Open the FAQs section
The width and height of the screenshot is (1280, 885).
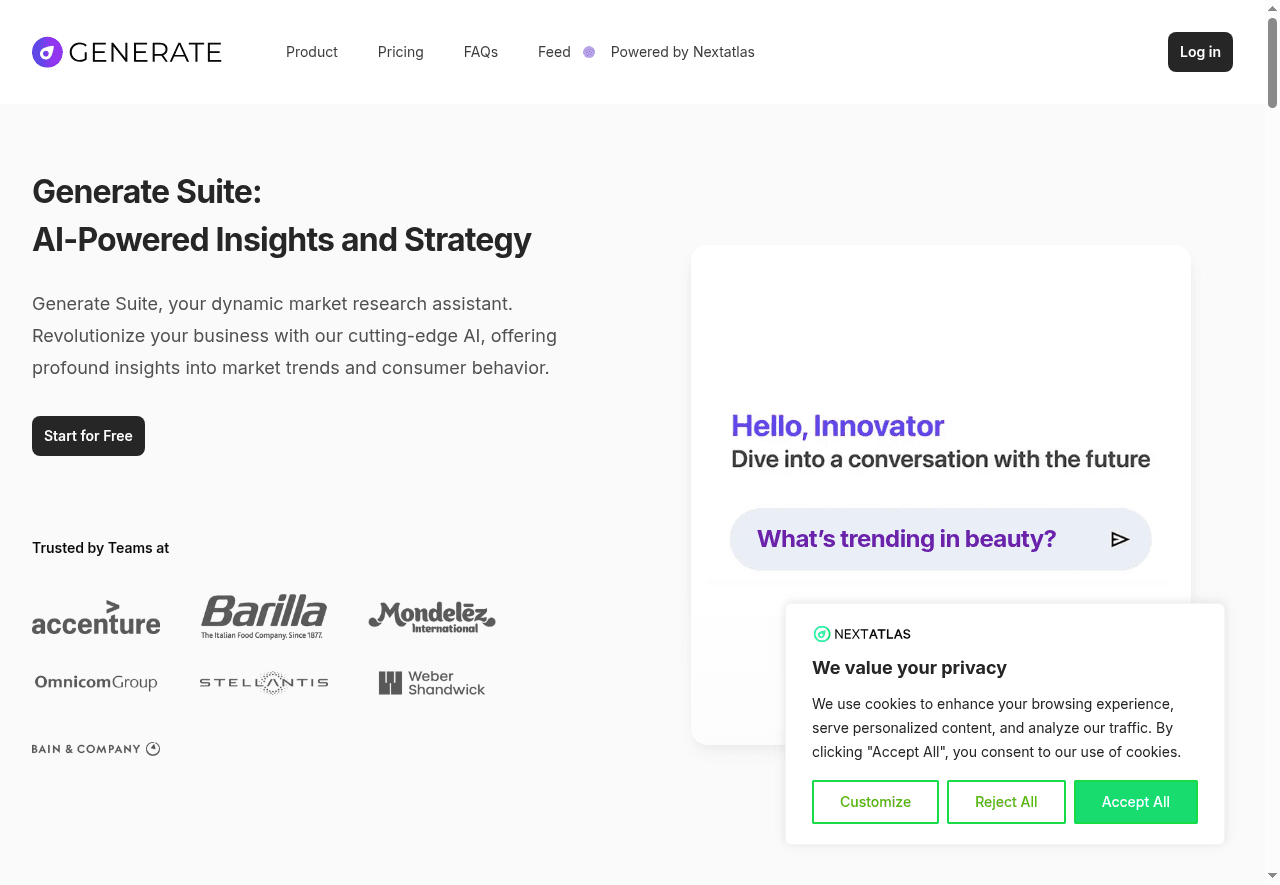click(x=481, y=52)
